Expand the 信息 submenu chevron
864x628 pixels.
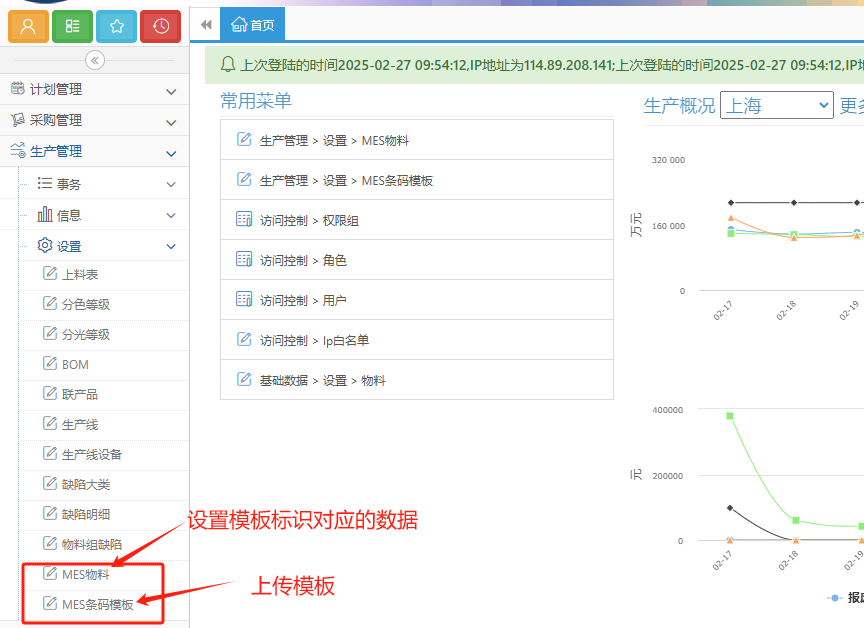(x=171, y=215)
